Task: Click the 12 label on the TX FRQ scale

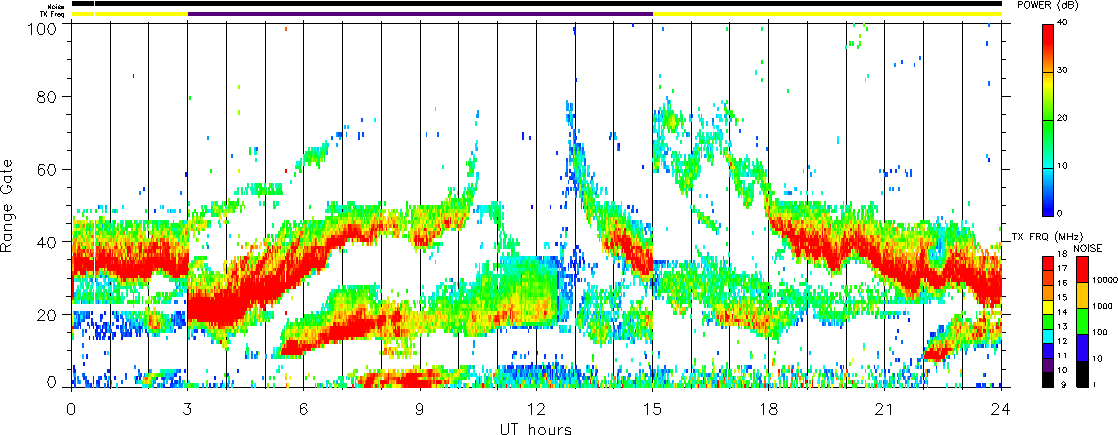Action: [1062, 341]
